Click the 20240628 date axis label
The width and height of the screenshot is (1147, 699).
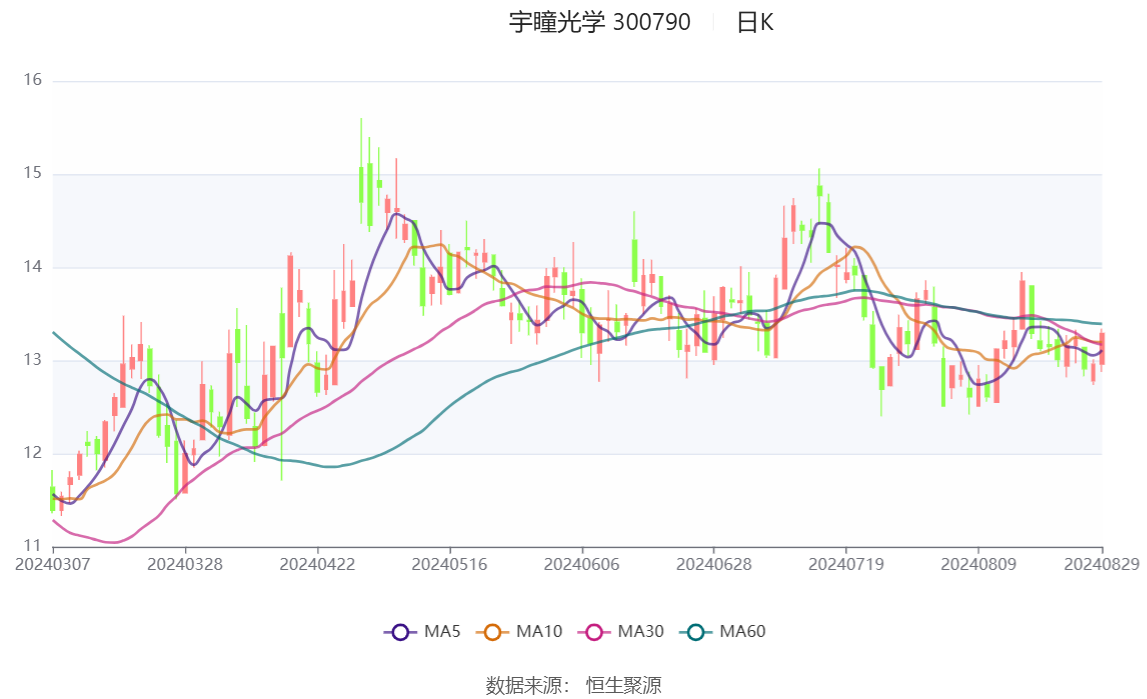pyautogui.click(x=714, y=565)
